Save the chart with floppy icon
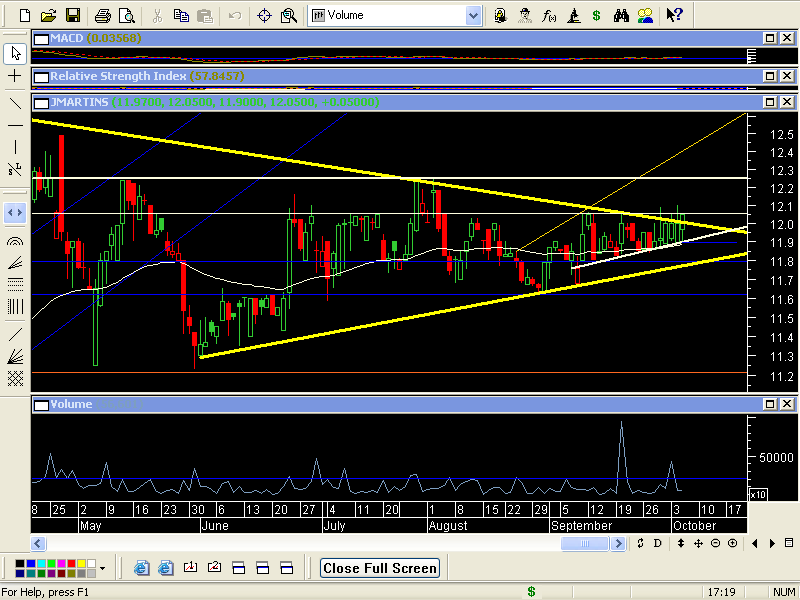This screenshot has width=800, height=600. [x=73, y=15]
